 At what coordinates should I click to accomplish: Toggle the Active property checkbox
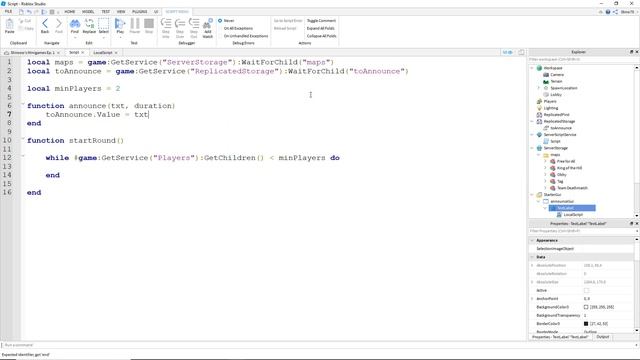coord(587,290)
